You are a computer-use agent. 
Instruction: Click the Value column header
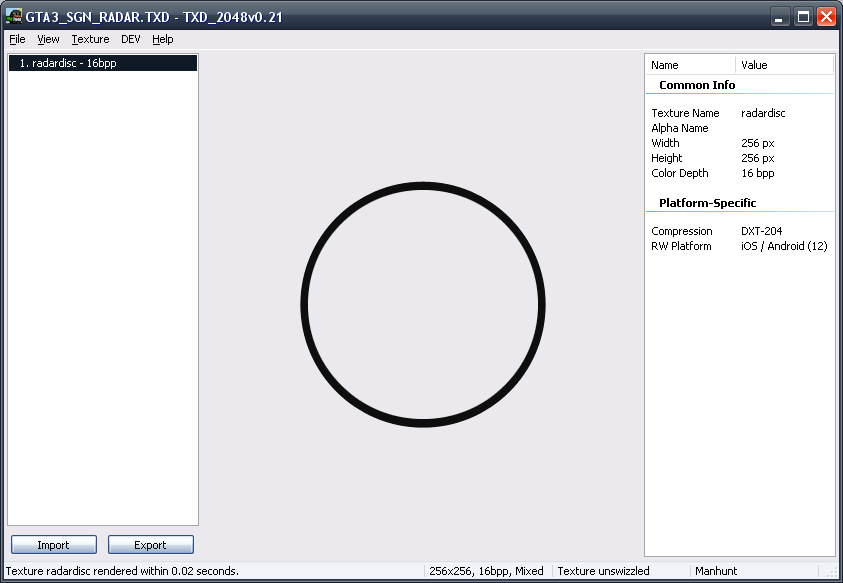(784, 65)
